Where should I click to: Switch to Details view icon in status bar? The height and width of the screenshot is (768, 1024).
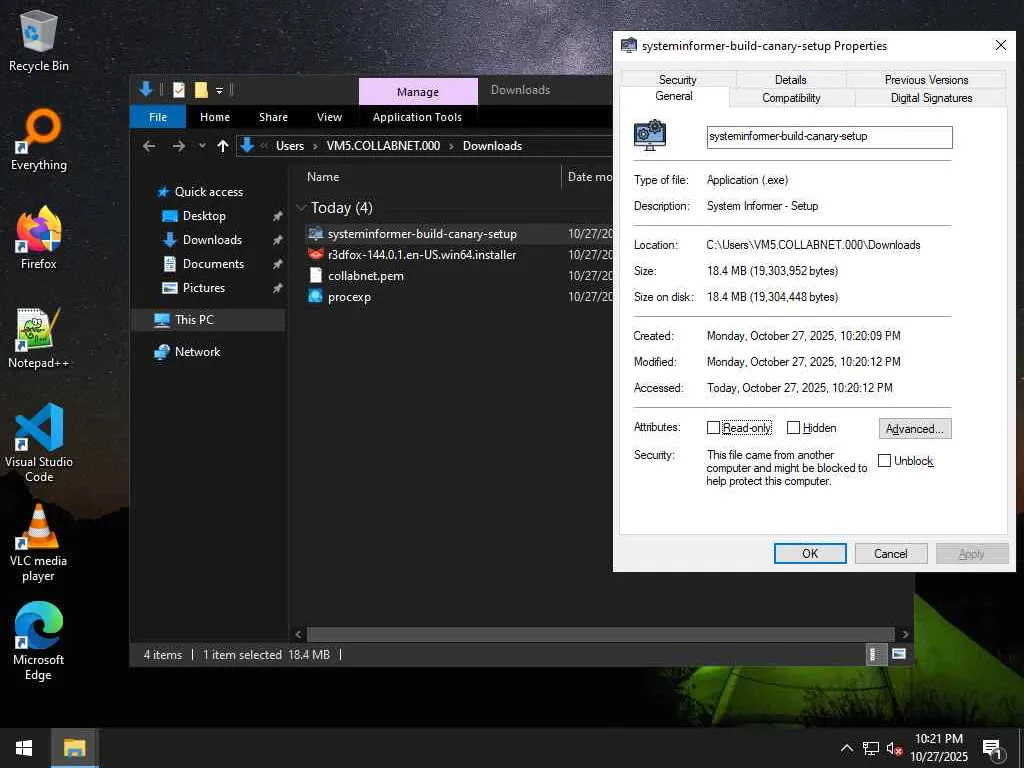click(874, 654)
